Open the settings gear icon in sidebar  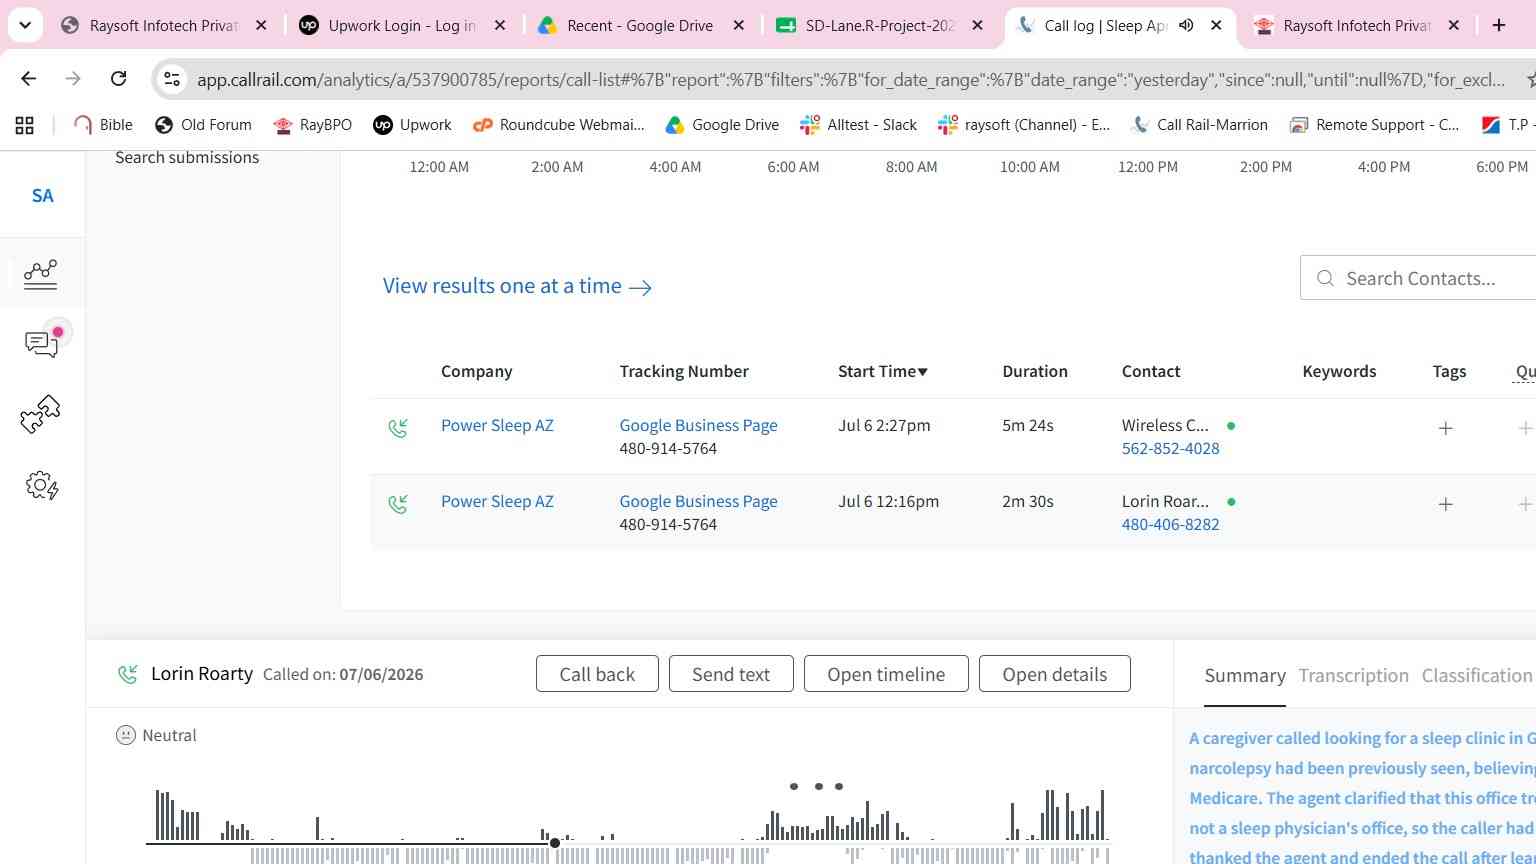[x=41, y=486]
